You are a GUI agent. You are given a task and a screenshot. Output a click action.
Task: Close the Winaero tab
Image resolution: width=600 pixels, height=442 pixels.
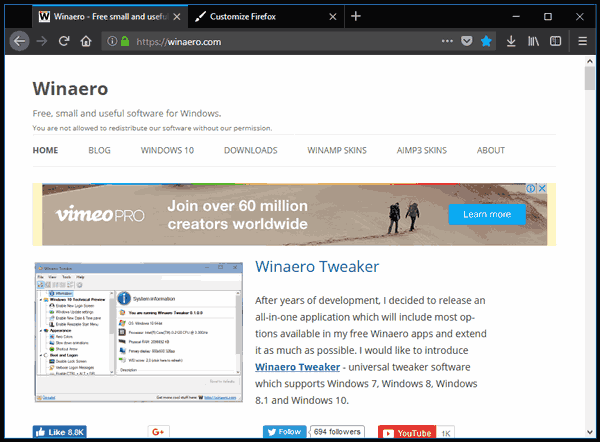(x=176, y=16)
